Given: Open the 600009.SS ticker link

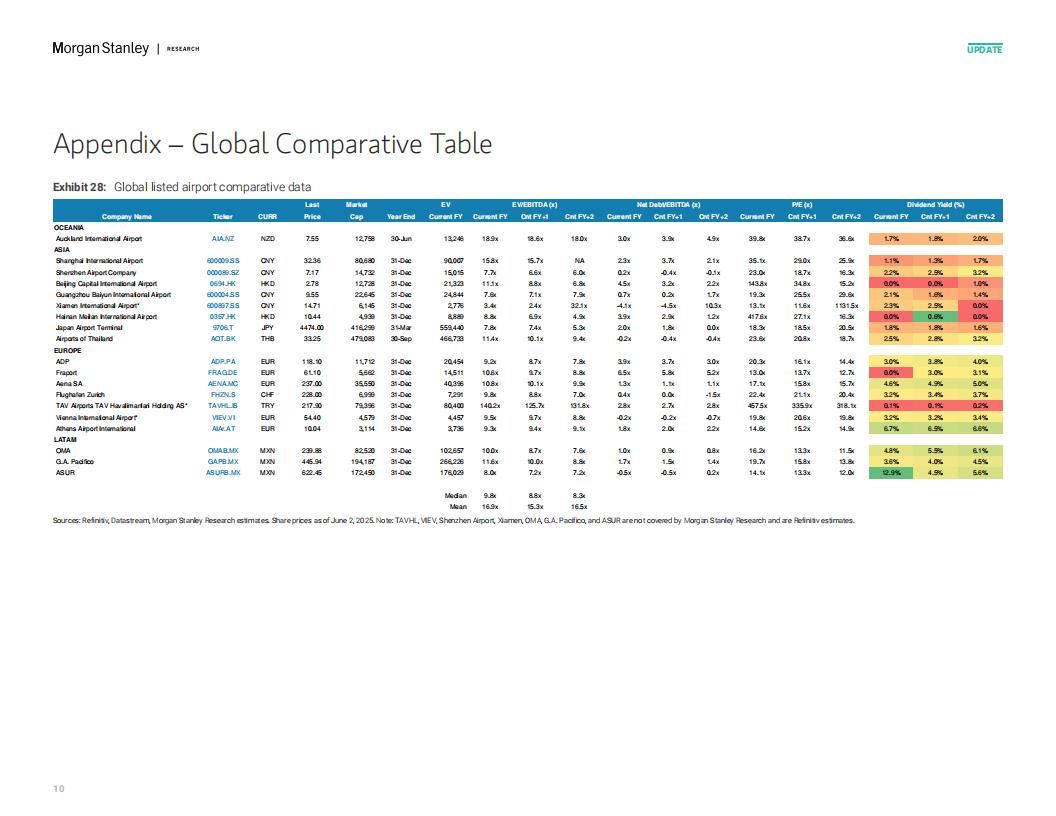Looking at the screenshot, I should [223, 261].
